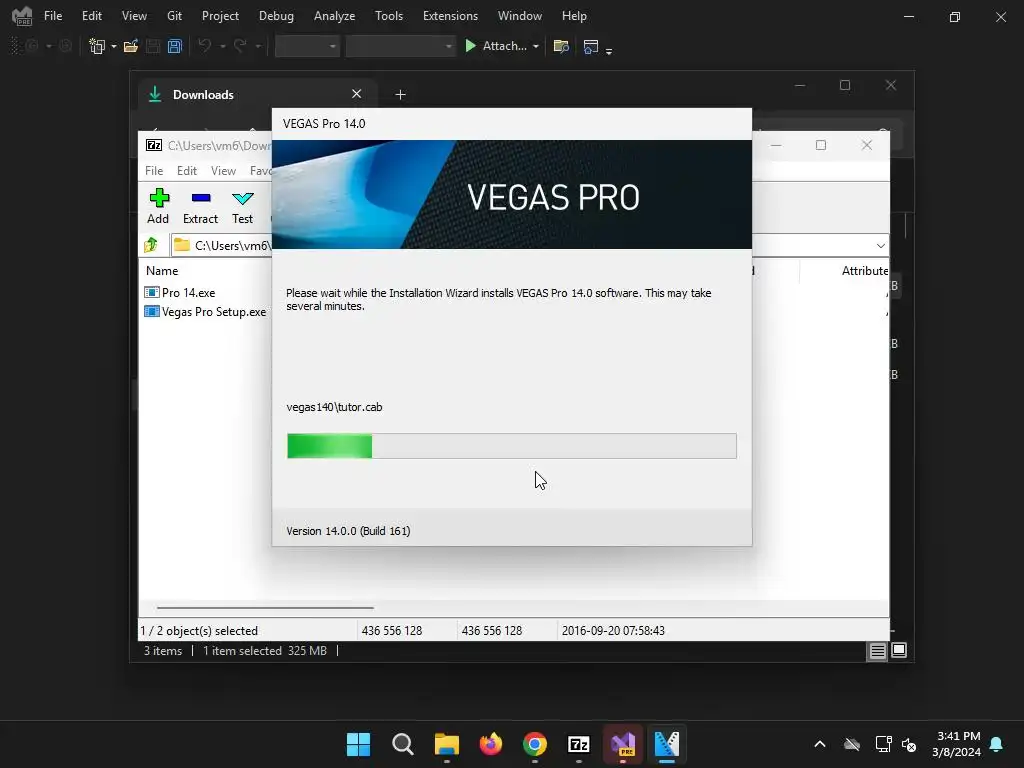Open Visual Studio Debug menu
This screenshot has width=1024, height=768.
click(276, 16)
